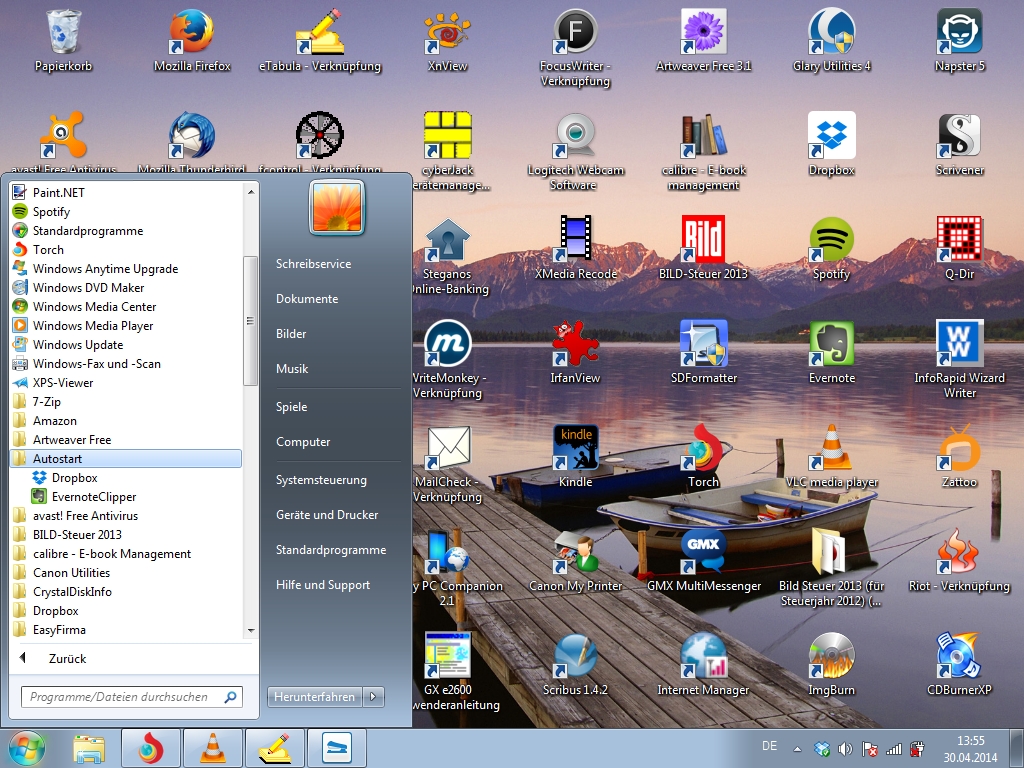1024x768 pixels.
Task: Expand the Amazon program folder
Action: [126, 421]
